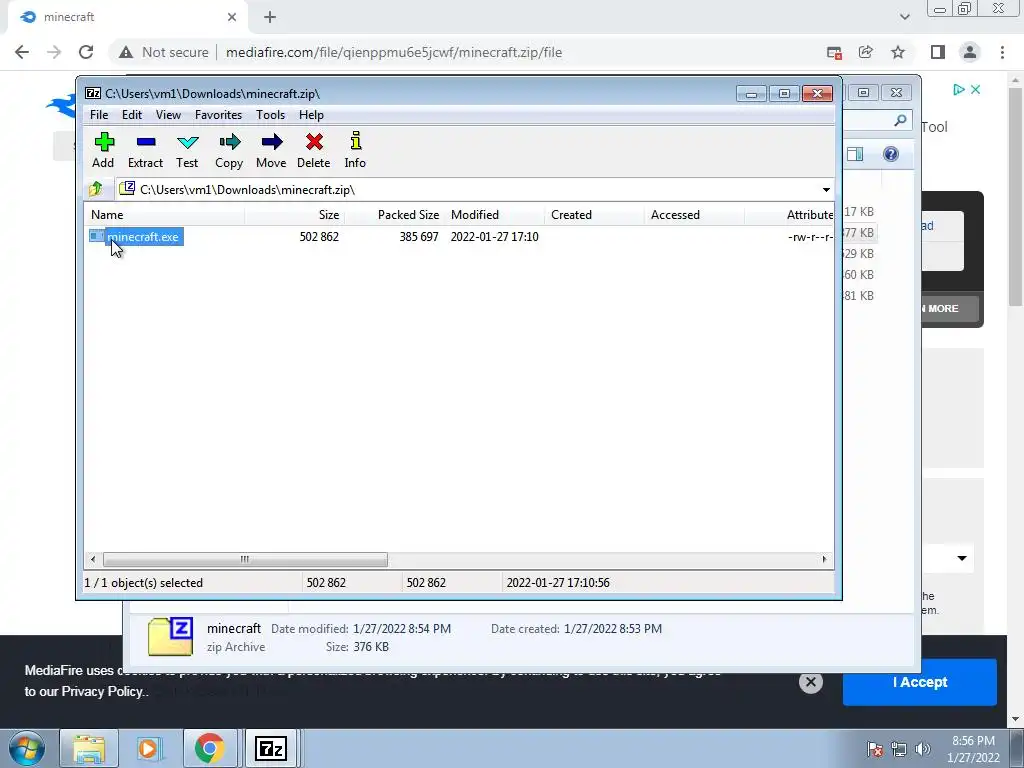Click the horizontal scrollbar left arrow
The width and height of the screenshot is (1024, 768).
click(93, 560)
